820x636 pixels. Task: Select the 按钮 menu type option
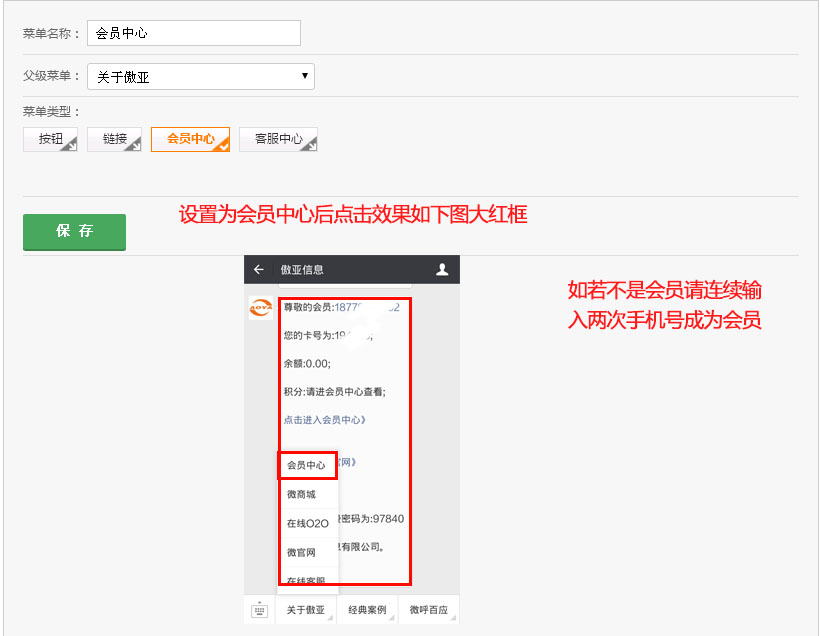pyautogui.click(x=50, y=139)
